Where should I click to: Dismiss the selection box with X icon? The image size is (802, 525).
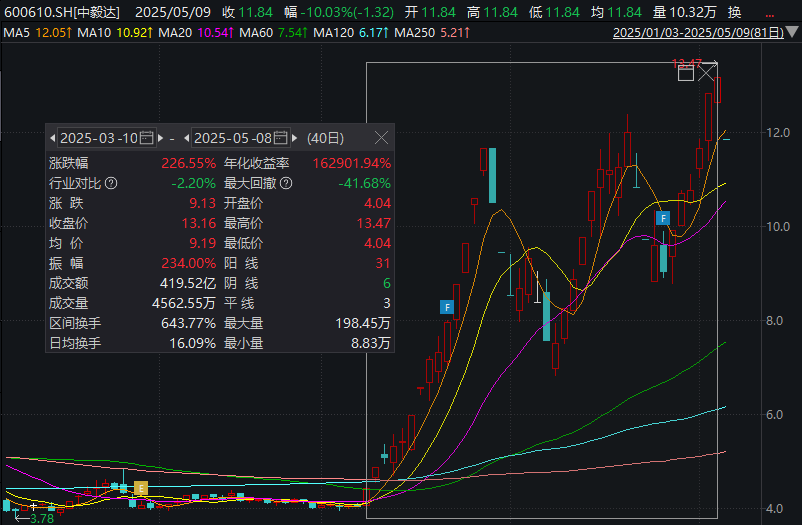coord(706,73)
